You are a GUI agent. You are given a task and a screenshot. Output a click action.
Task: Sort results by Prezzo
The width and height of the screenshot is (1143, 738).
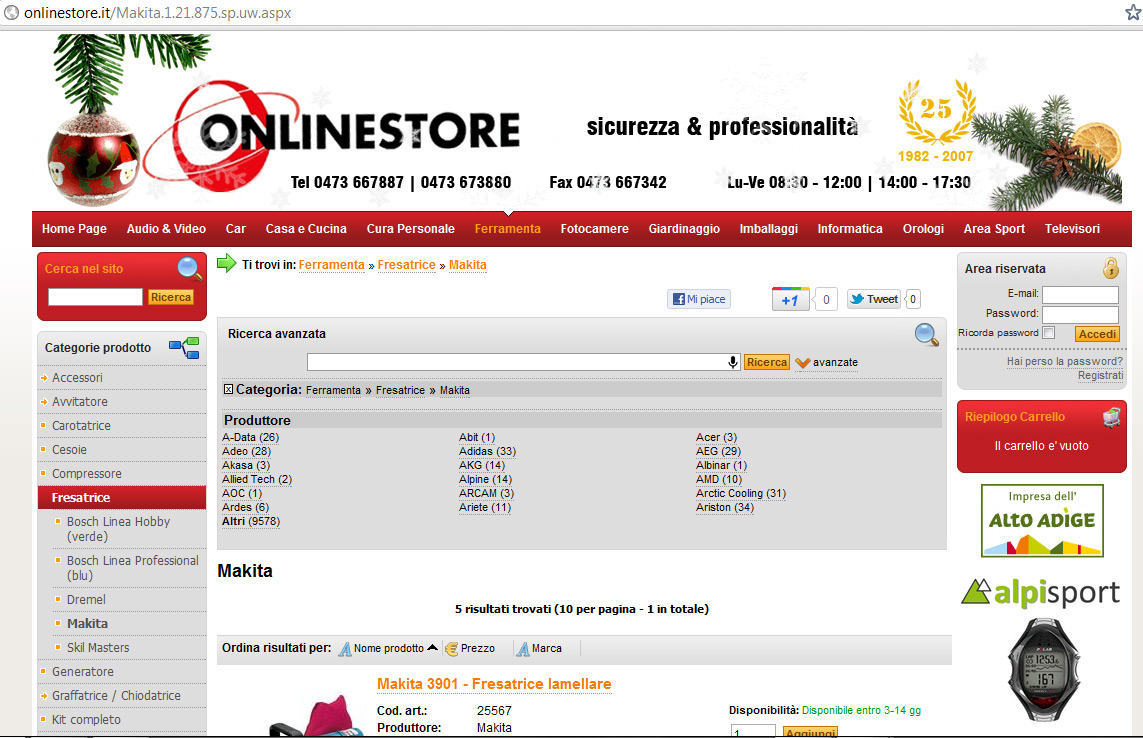(470, 648)
